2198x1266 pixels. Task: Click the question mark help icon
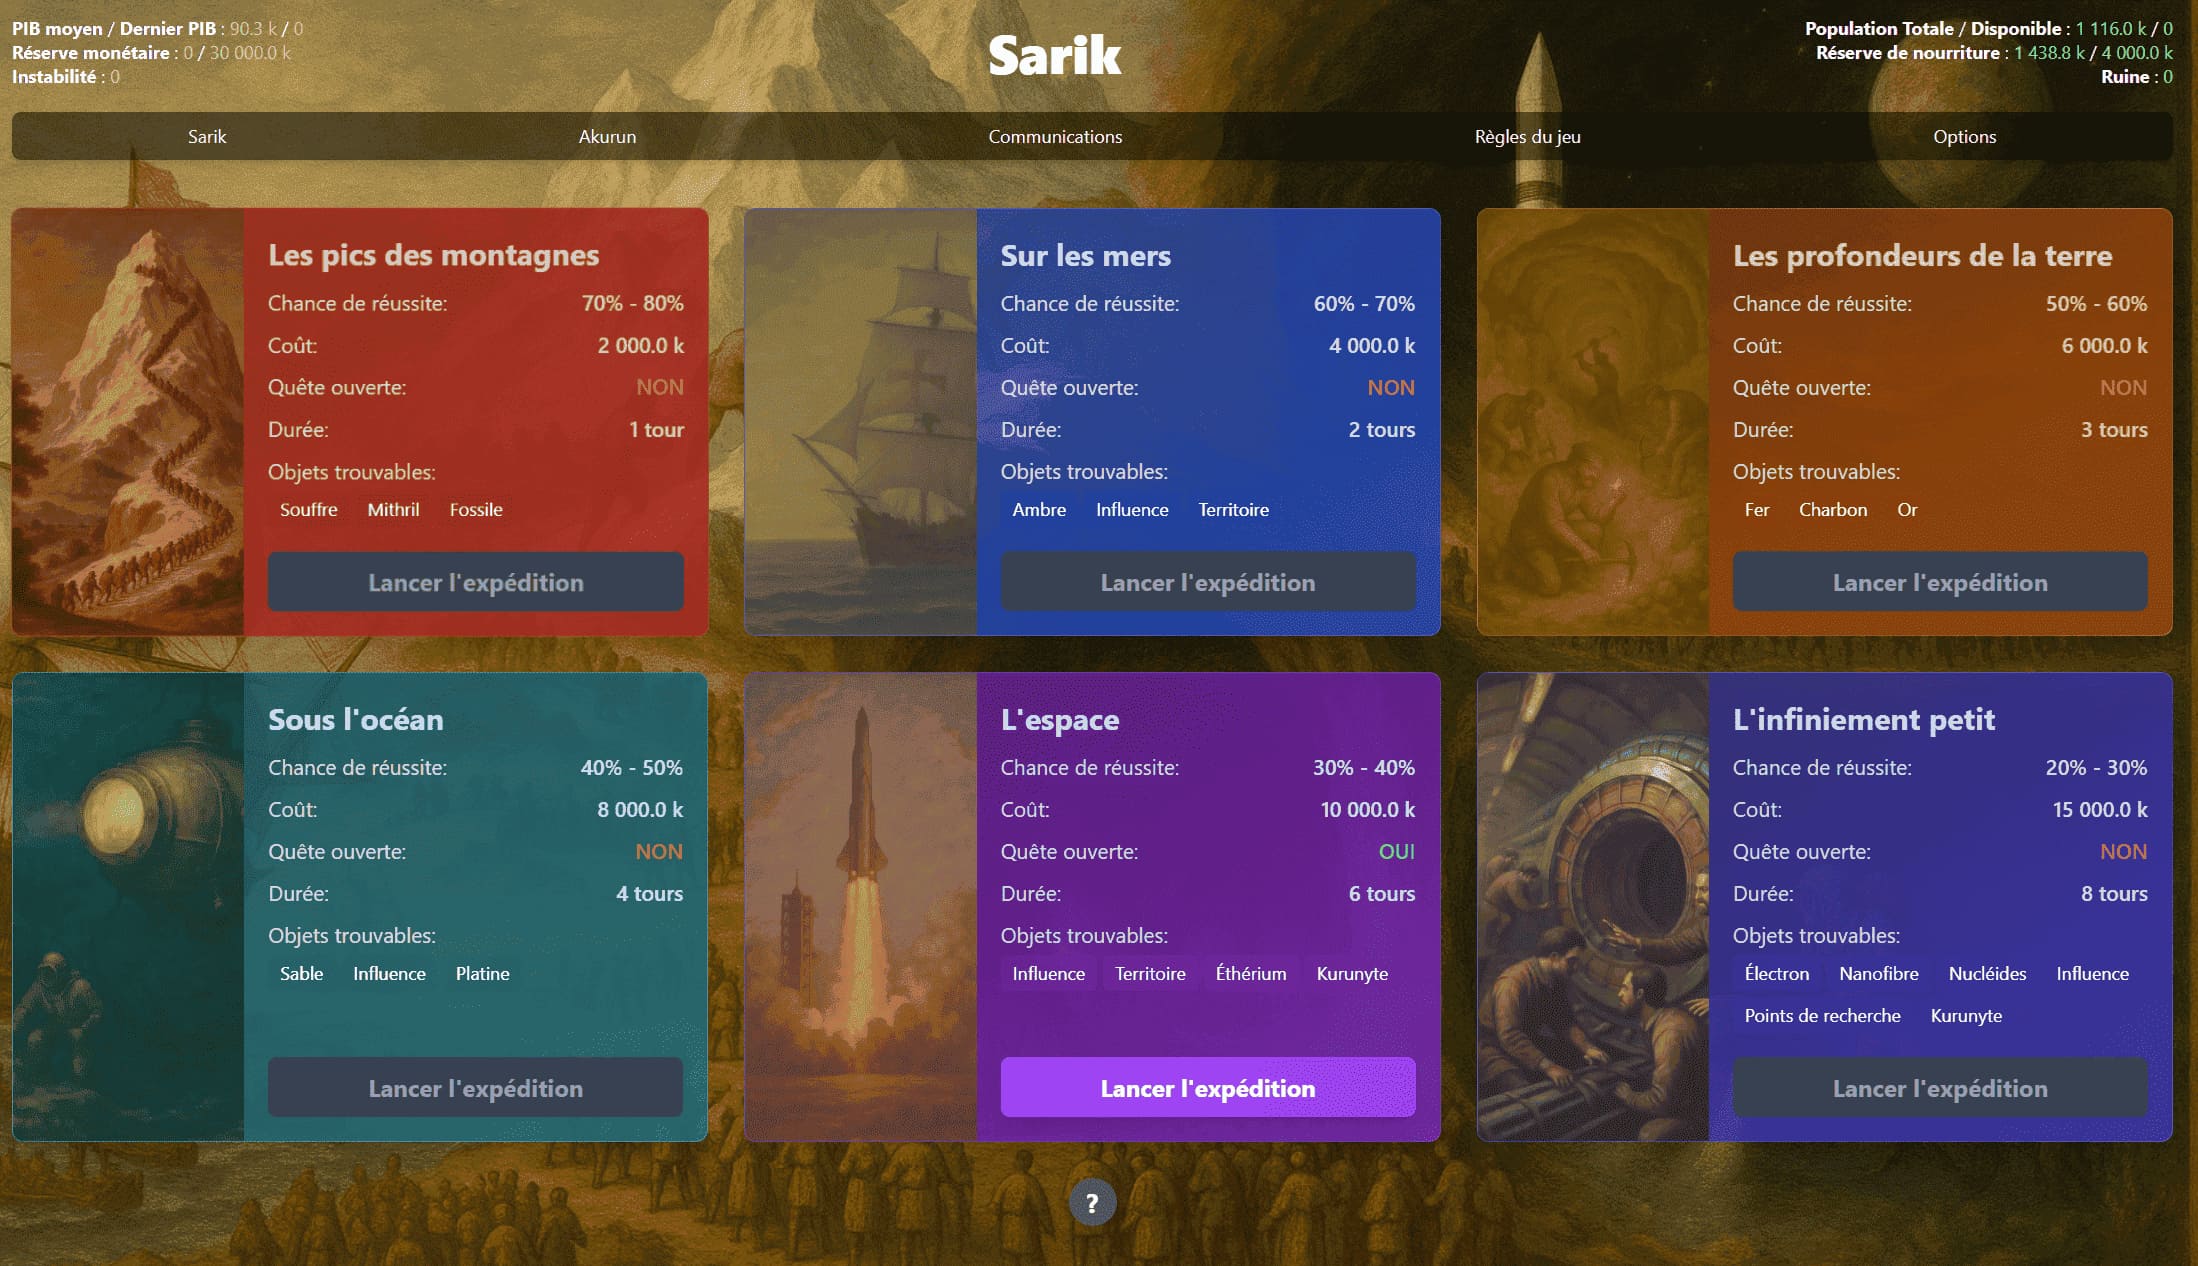click(1091, 1203)
